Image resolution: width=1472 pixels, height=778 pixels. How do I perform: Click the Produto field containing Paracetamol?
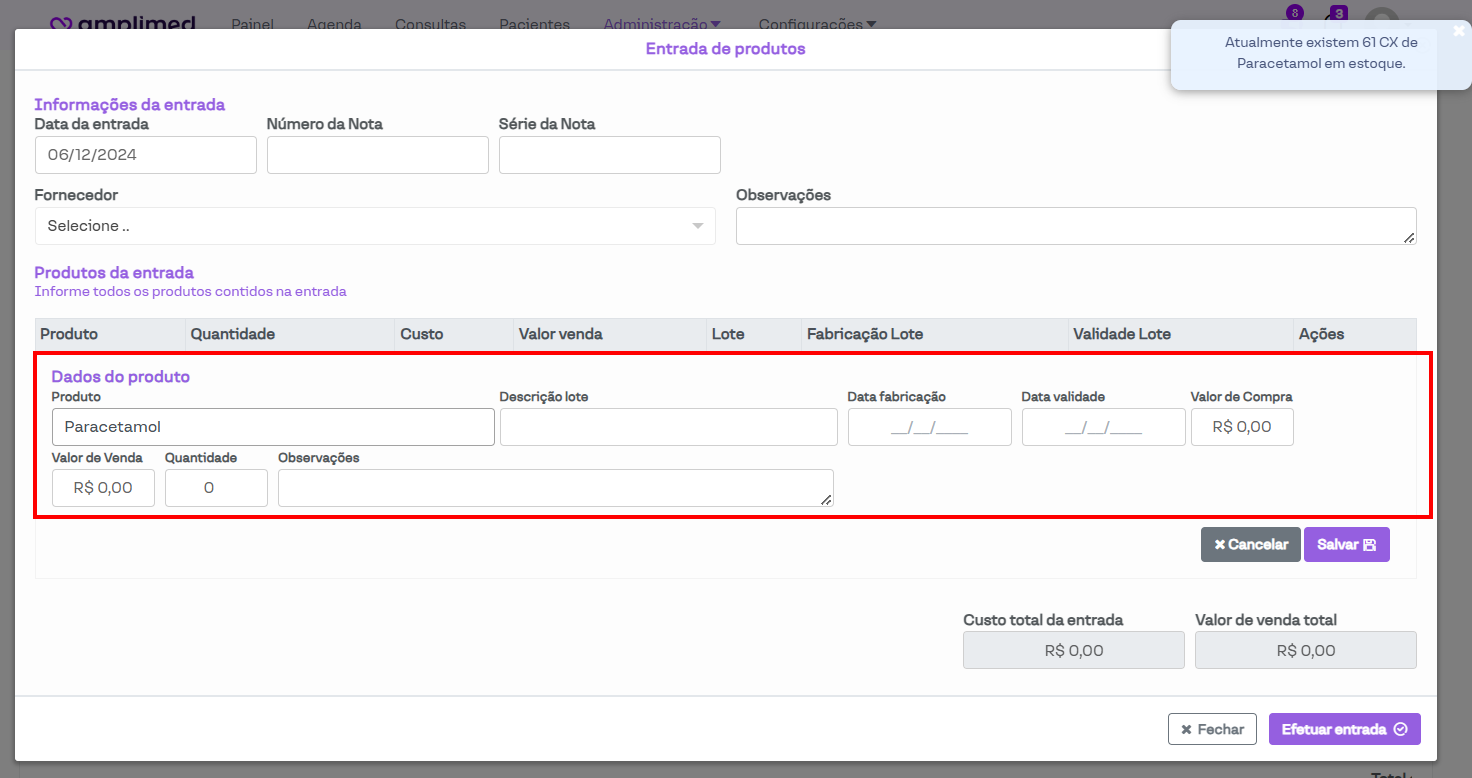(x=273, y=427)
